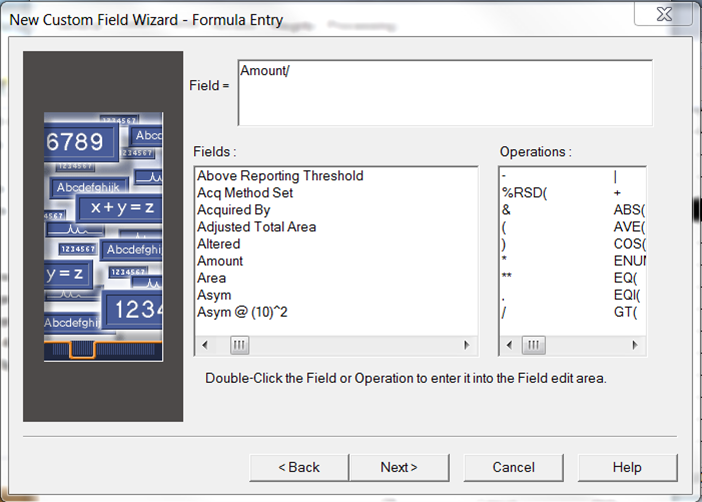Choose the vertical bar | operation
The image size is (702, 502).
click(616, 177)
